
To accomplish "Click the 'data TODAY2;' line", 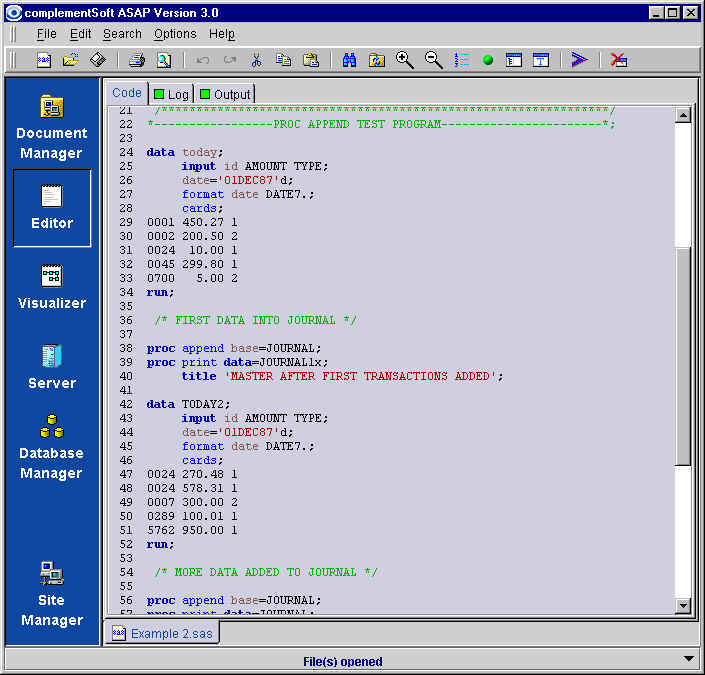I will [188, 404].
